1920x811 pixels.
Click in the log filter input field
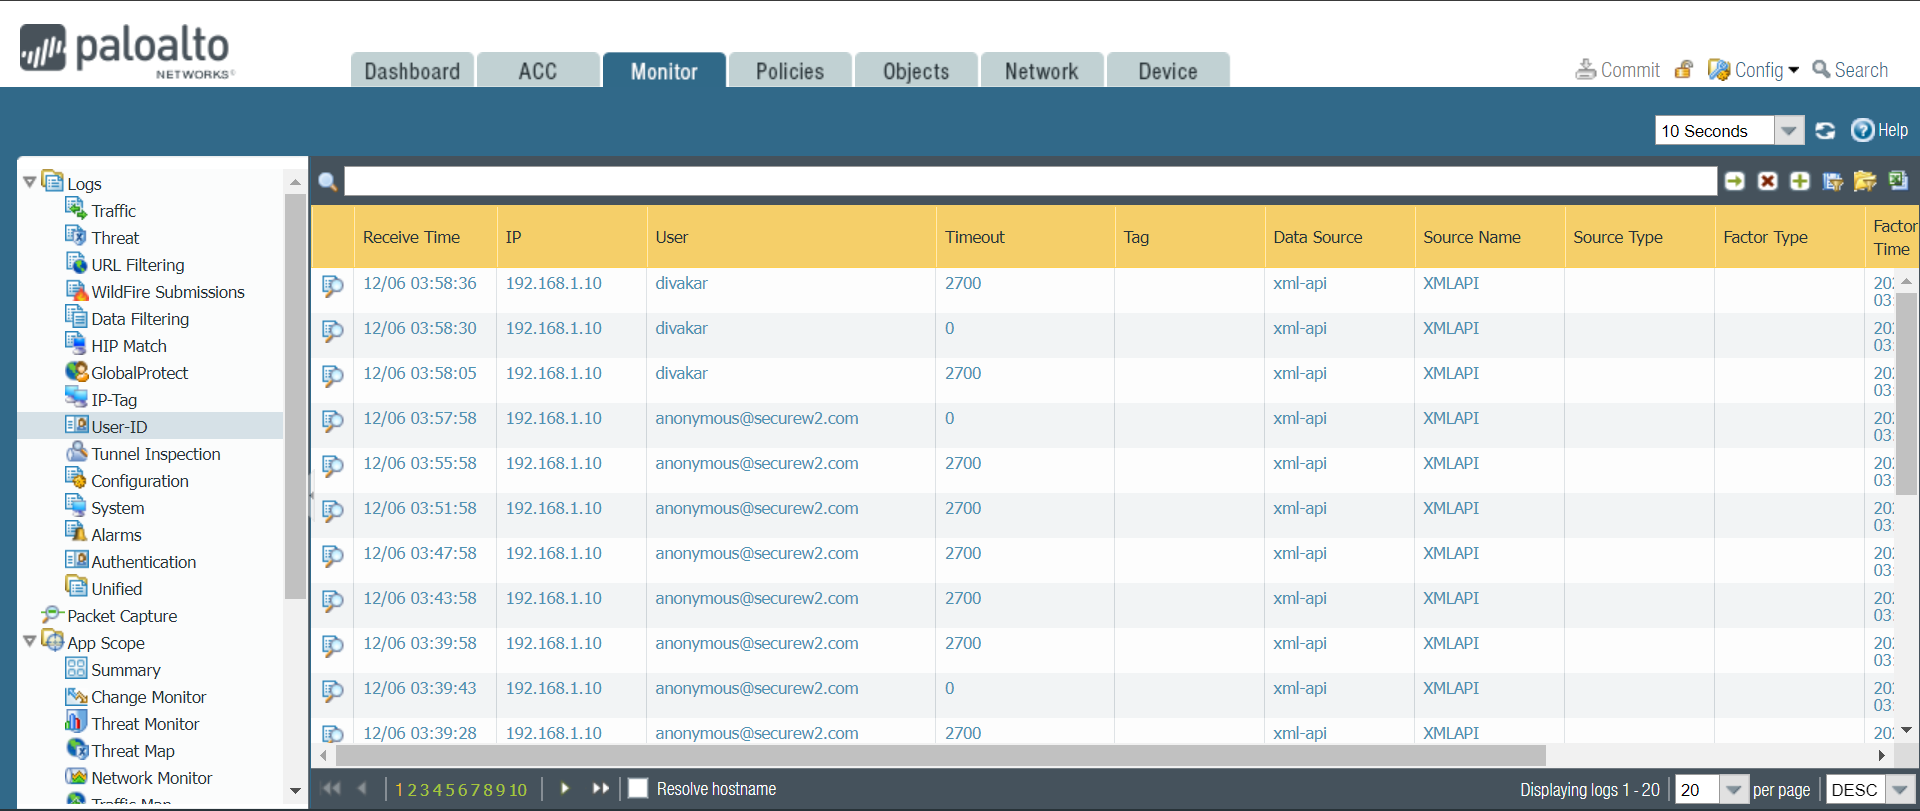(x=1030, y=181)
